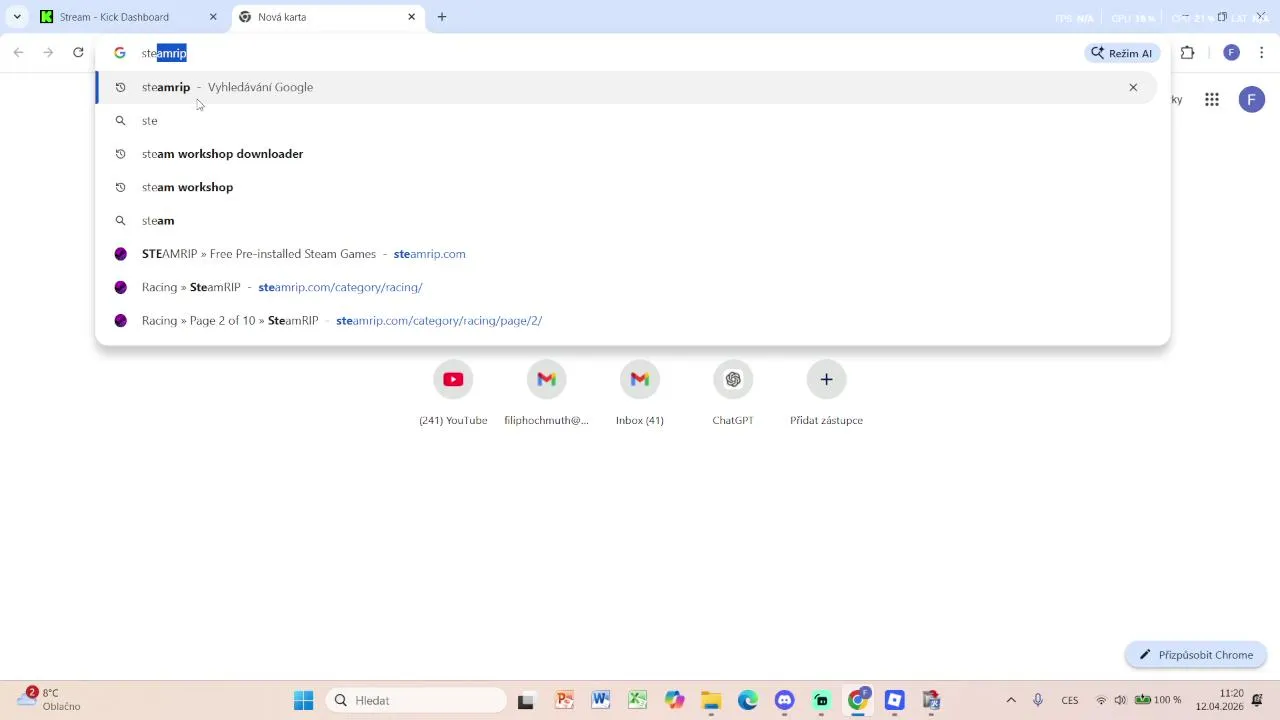Open the notification bell in the tray
This screenshot has width=1280, height=720.
coord(1258,700)
